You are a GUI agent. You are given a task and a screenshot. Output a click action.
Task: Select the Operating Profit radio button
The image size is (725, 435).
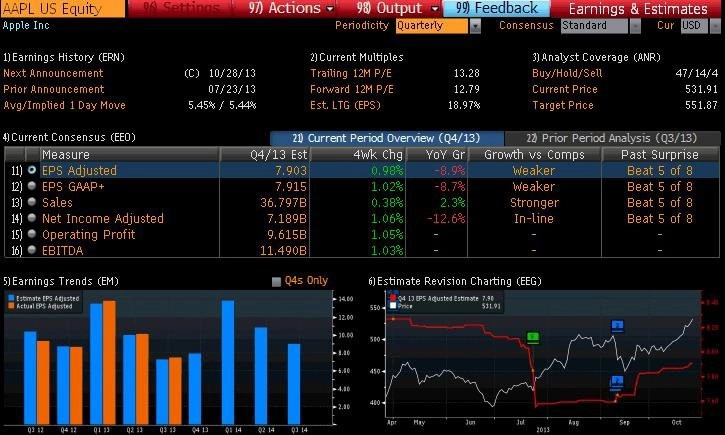pos(32,234)
